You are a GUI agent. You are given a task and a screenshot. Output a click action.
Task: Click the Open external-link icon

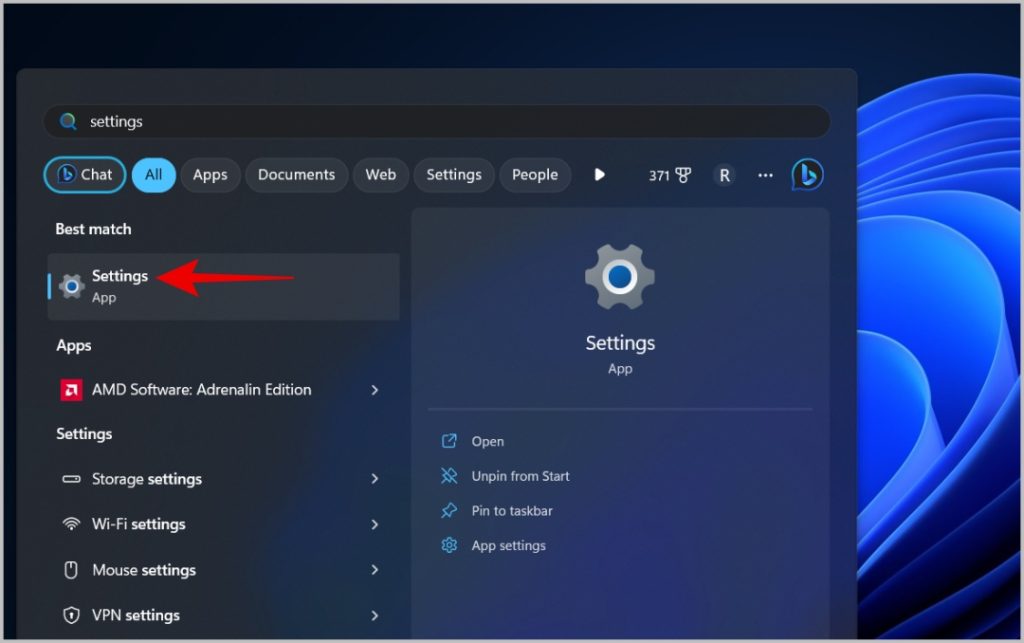click(449, 441)
